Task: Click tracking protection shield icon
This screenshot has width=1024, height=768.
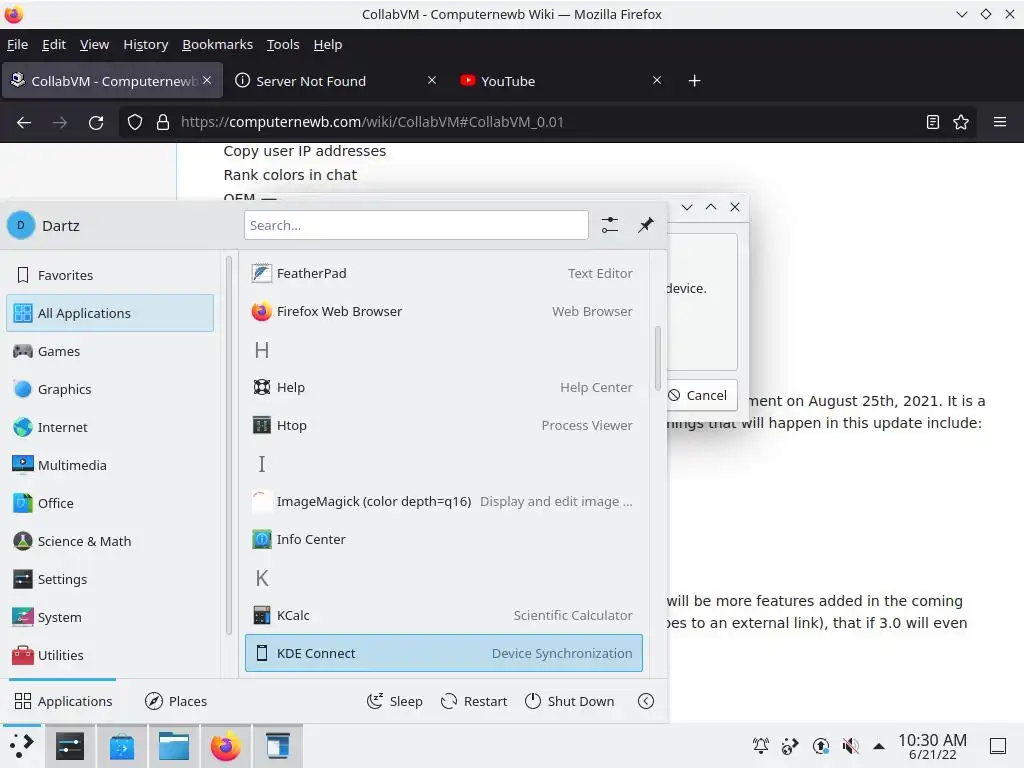Action: (135, 122)
